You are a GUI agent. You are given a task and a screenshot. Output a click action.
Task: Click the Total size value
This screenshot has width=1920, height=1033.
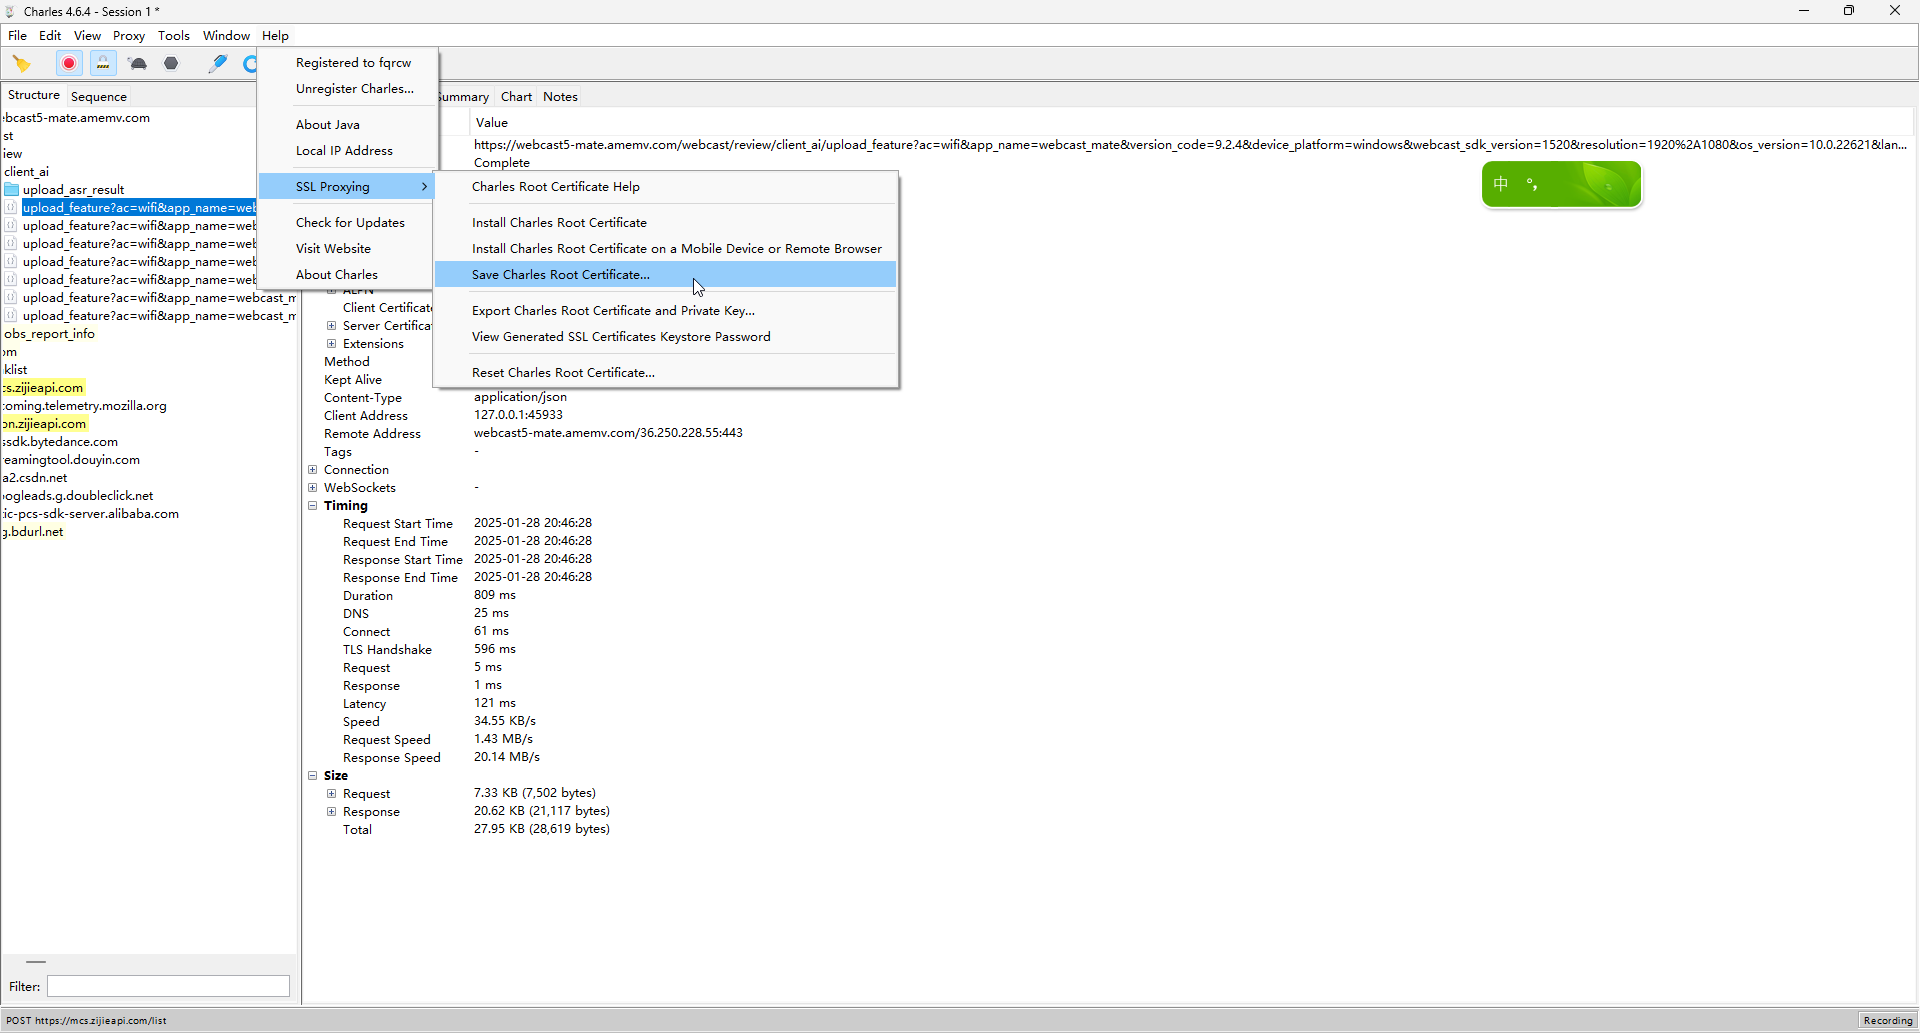[541, 829]
